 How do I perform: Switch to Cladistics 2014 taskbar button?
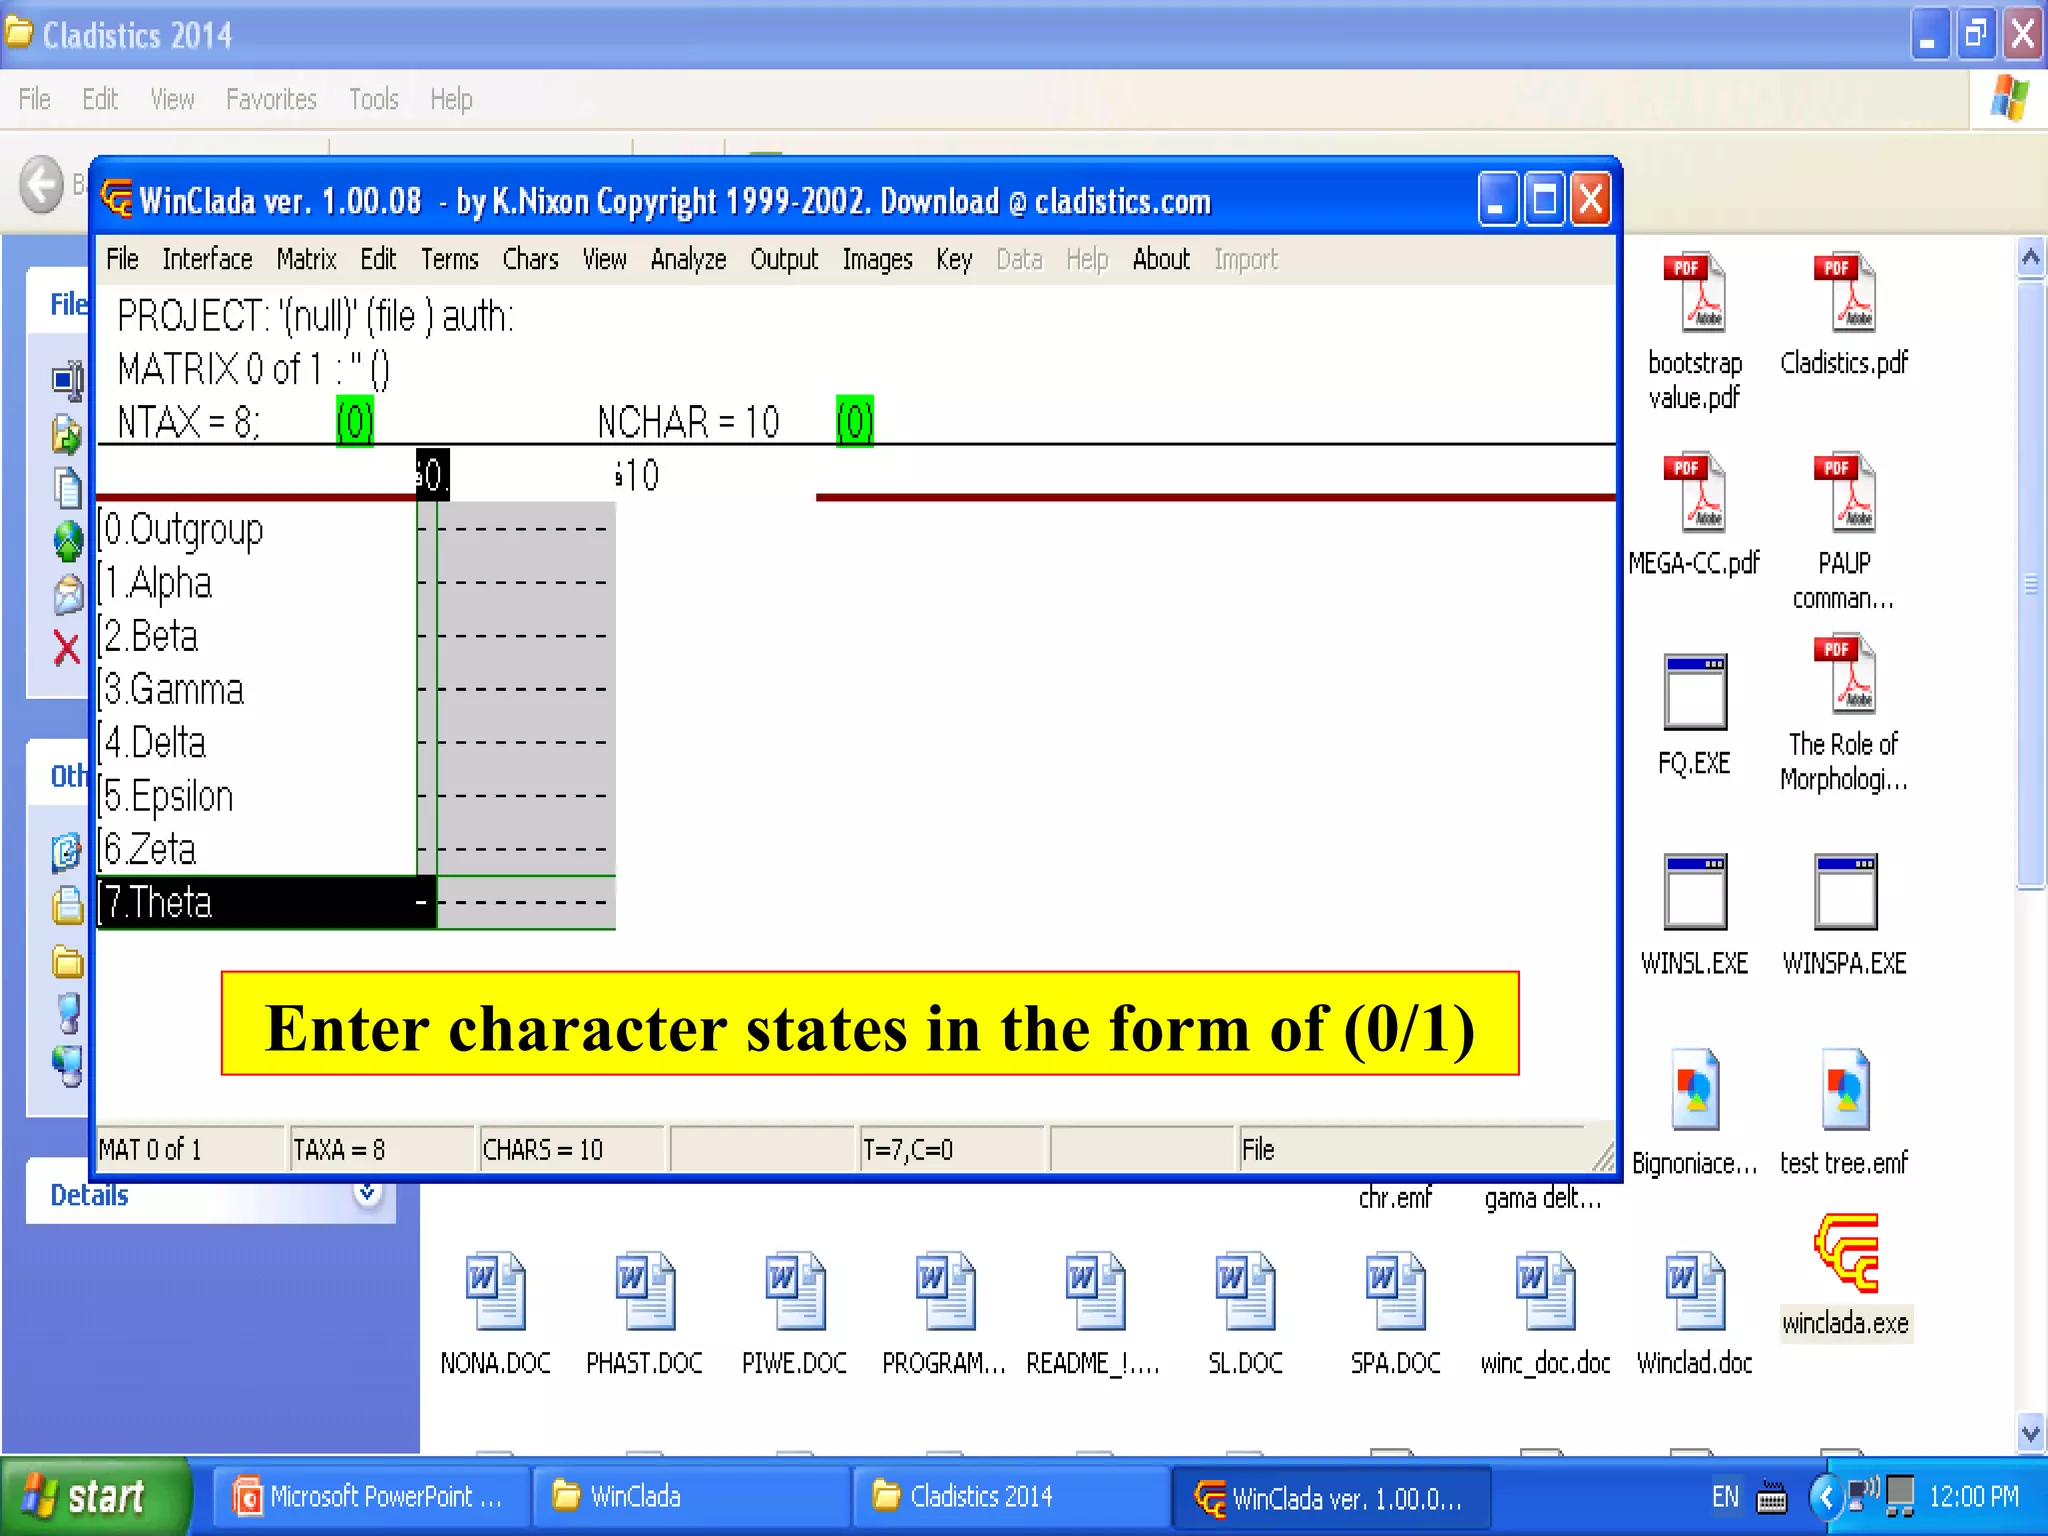click(1010, 1497)
